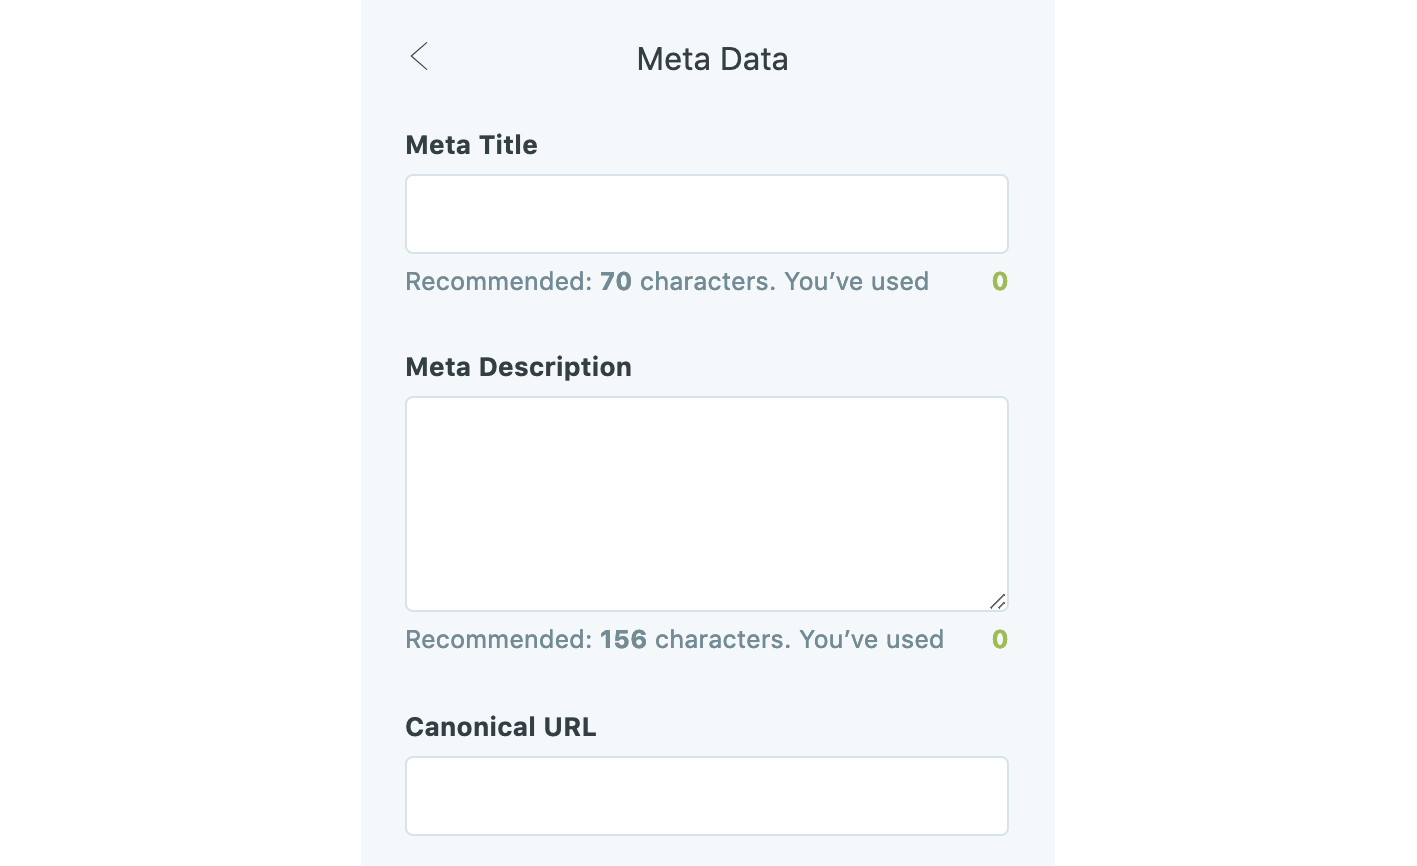
Task: Click the Meta Title character count zero
Action: 999,282
